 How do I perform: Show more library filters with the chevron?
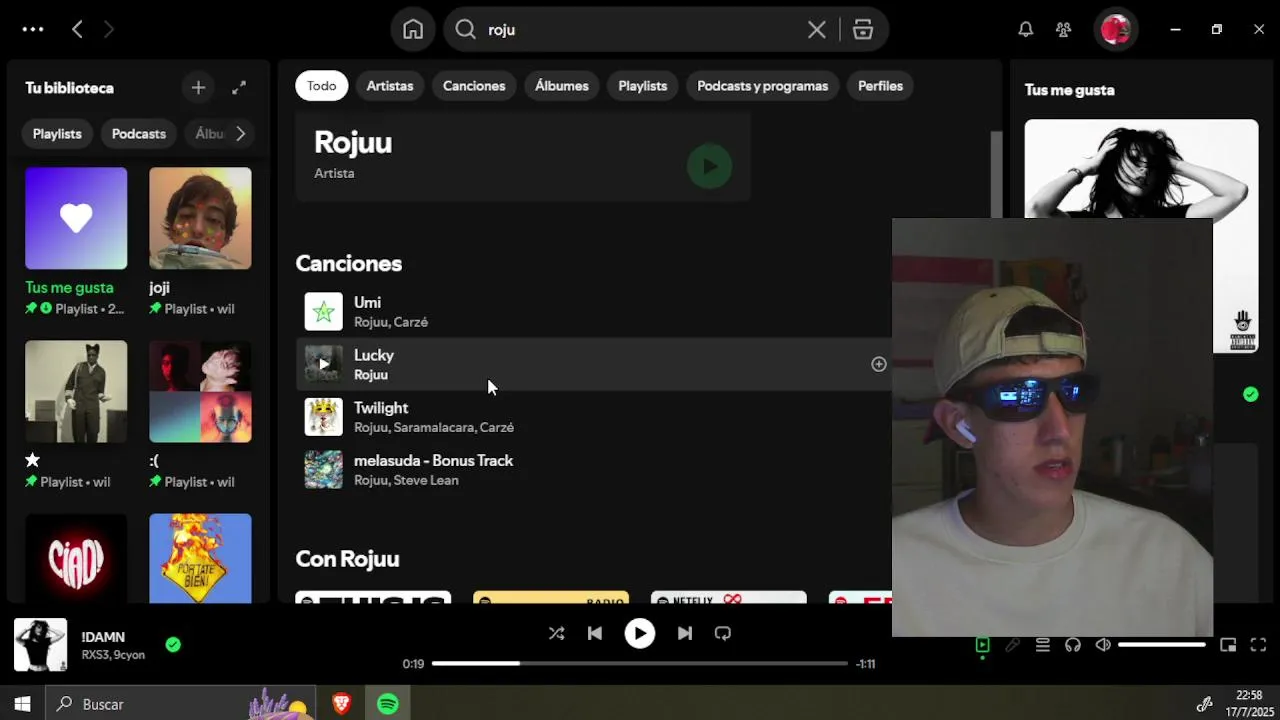pos(240,133)
